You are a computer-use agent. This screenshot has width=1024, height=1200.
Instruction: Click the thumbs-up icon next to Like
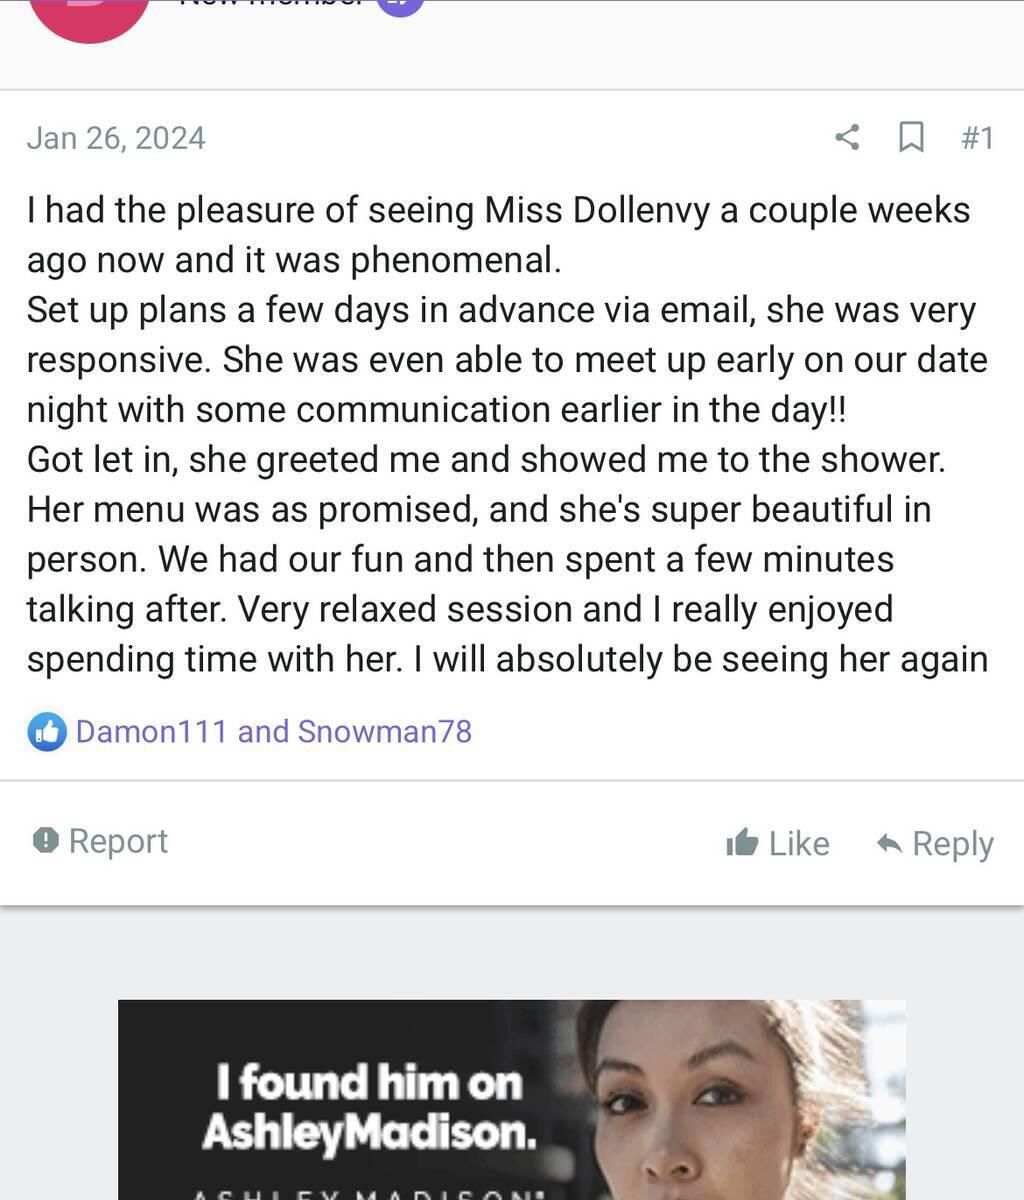pyautogui.click(x=742, y=843)
